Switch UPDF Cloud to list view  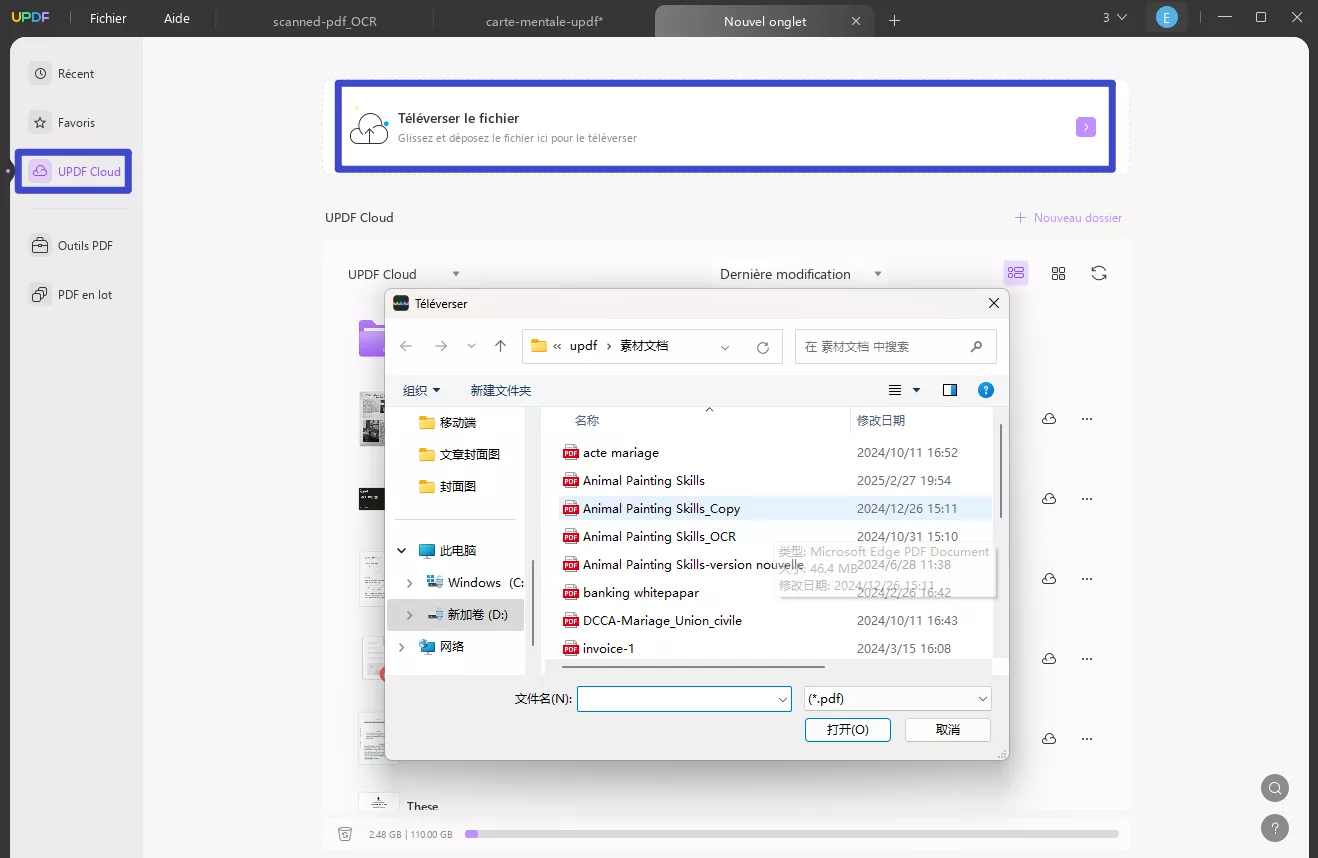pos(1016,273)
